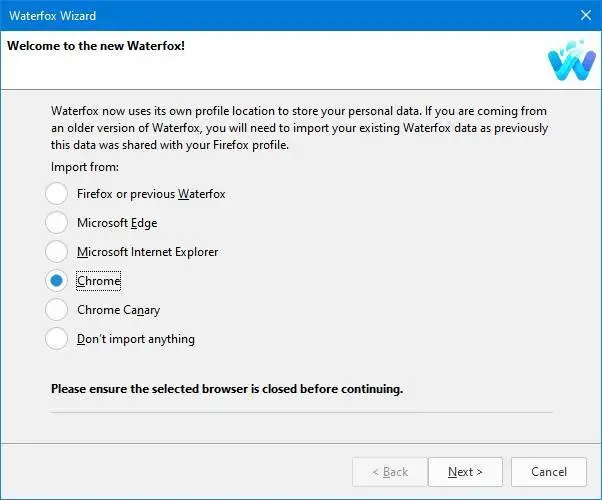602x500 pixels.
Task: Click the selected Chrome radio button
Action: 57,281
